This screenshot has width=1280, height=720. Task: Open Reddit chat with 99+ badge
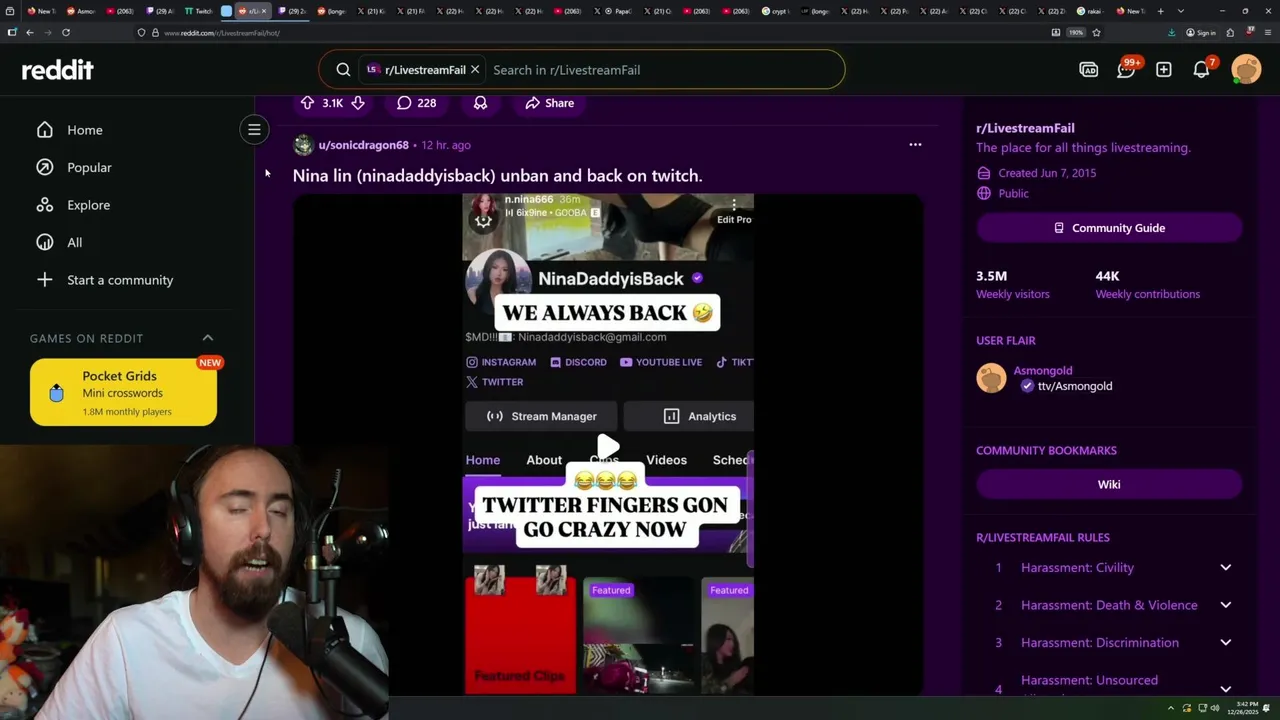1126,70
